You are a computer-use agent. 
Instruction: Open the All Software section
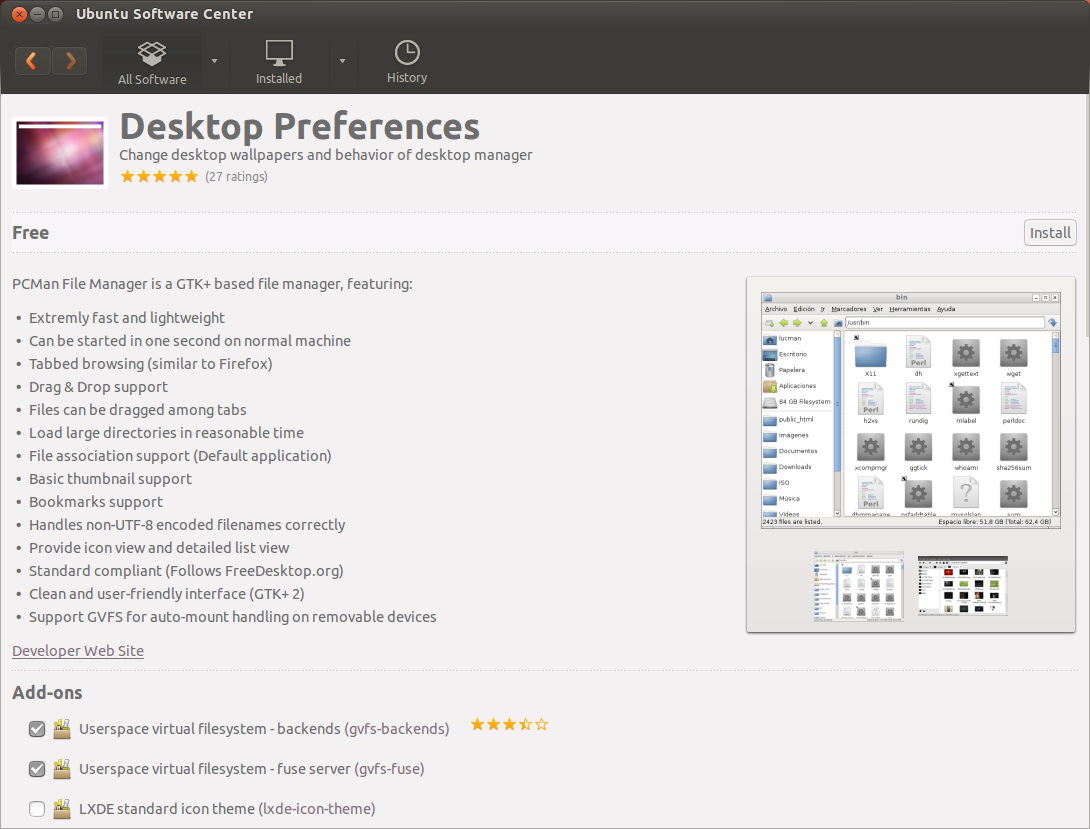152,63
